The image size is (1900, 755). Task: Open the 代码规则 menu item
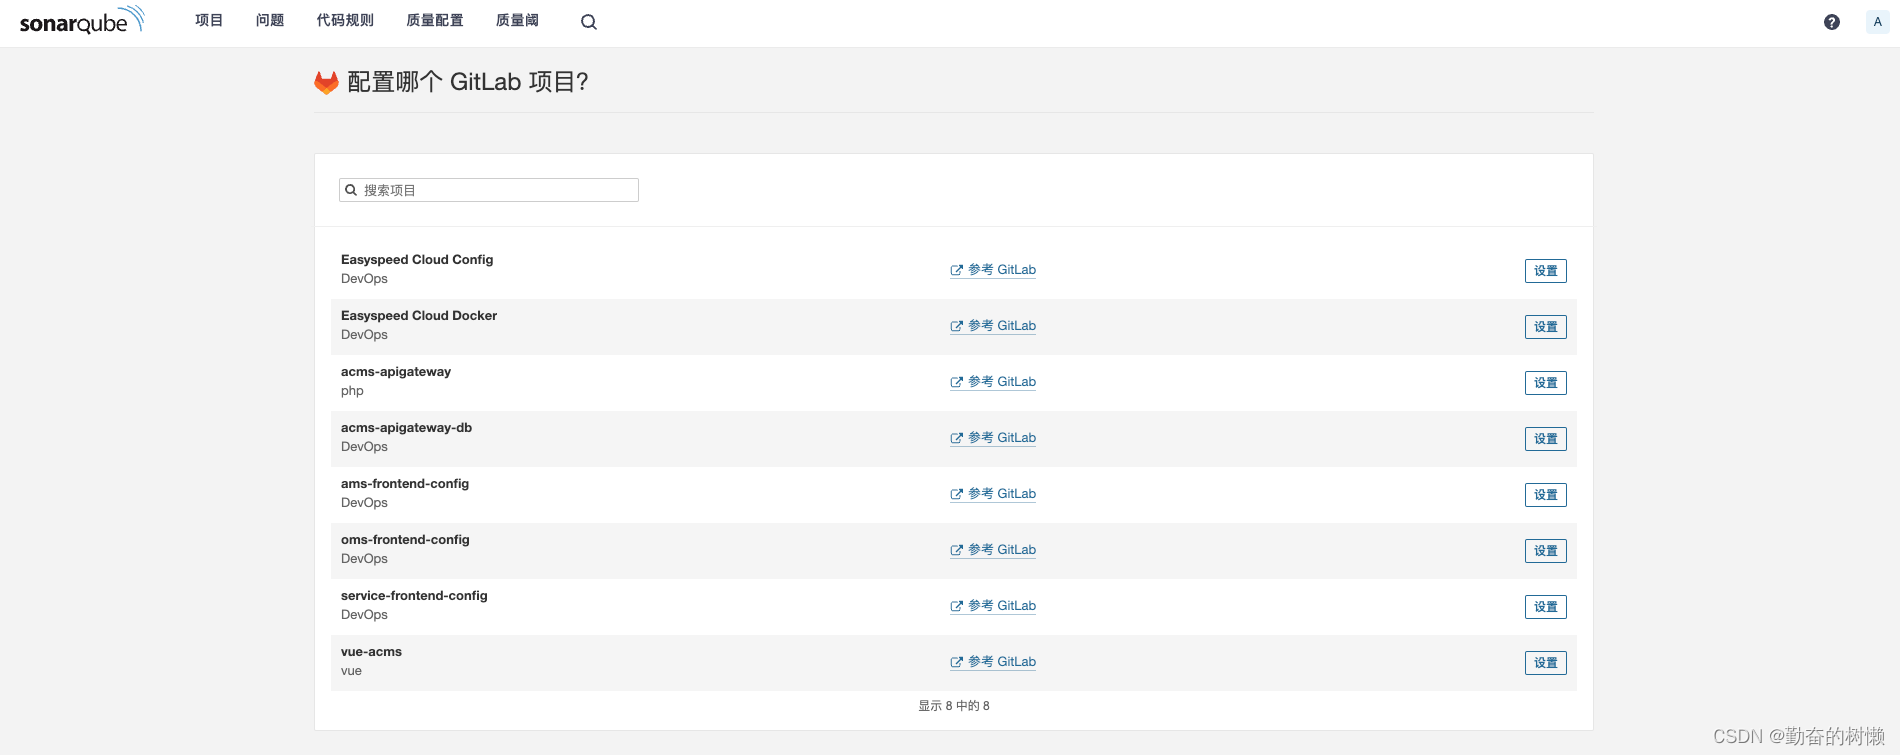[345, 21]
